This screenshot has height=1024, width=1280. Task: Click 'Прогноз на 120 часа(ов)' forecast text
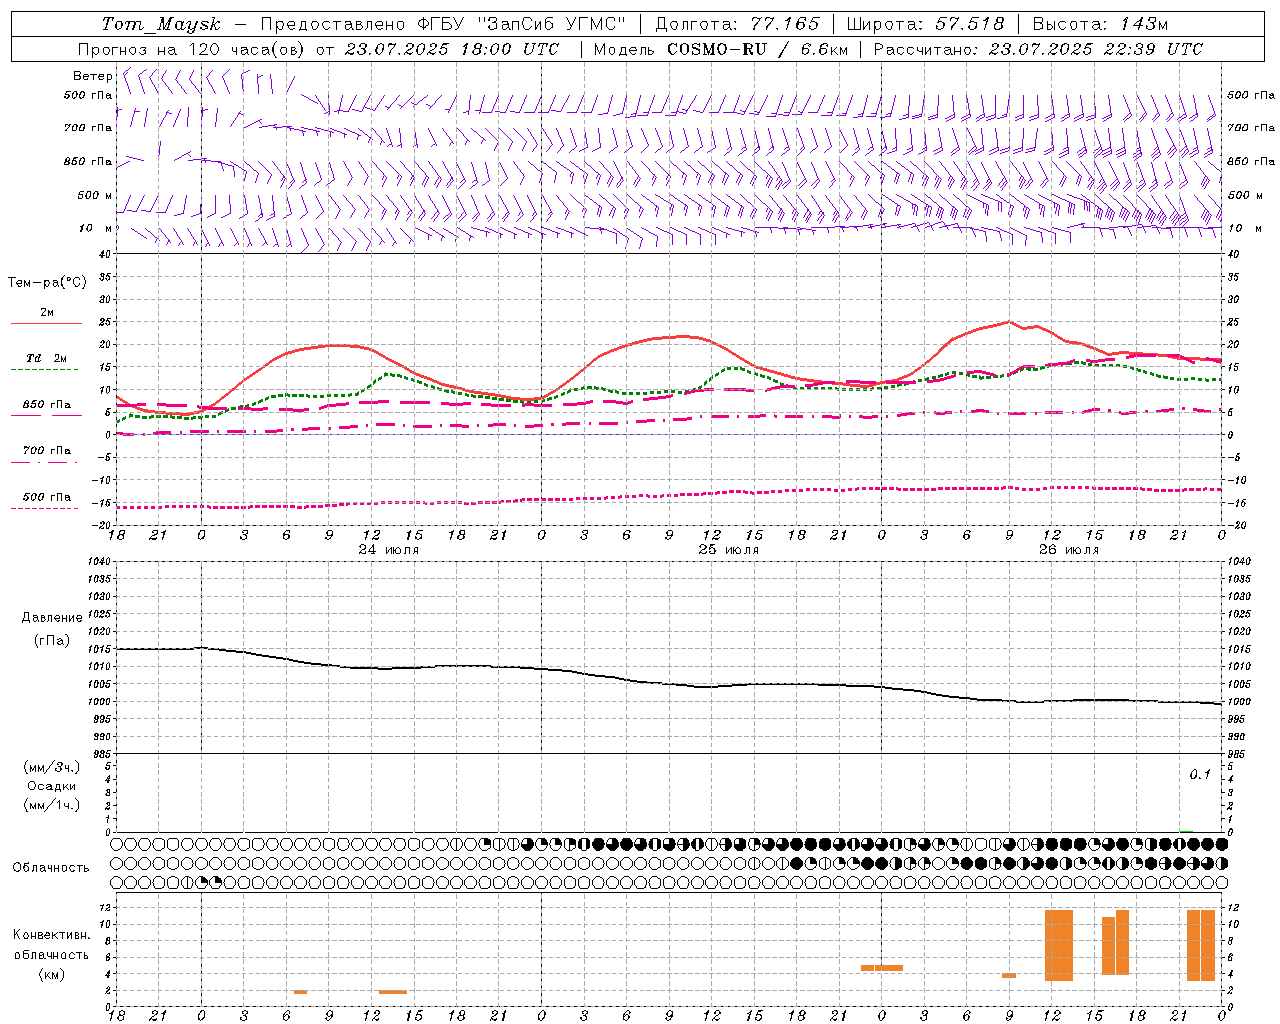click(192, 49)
